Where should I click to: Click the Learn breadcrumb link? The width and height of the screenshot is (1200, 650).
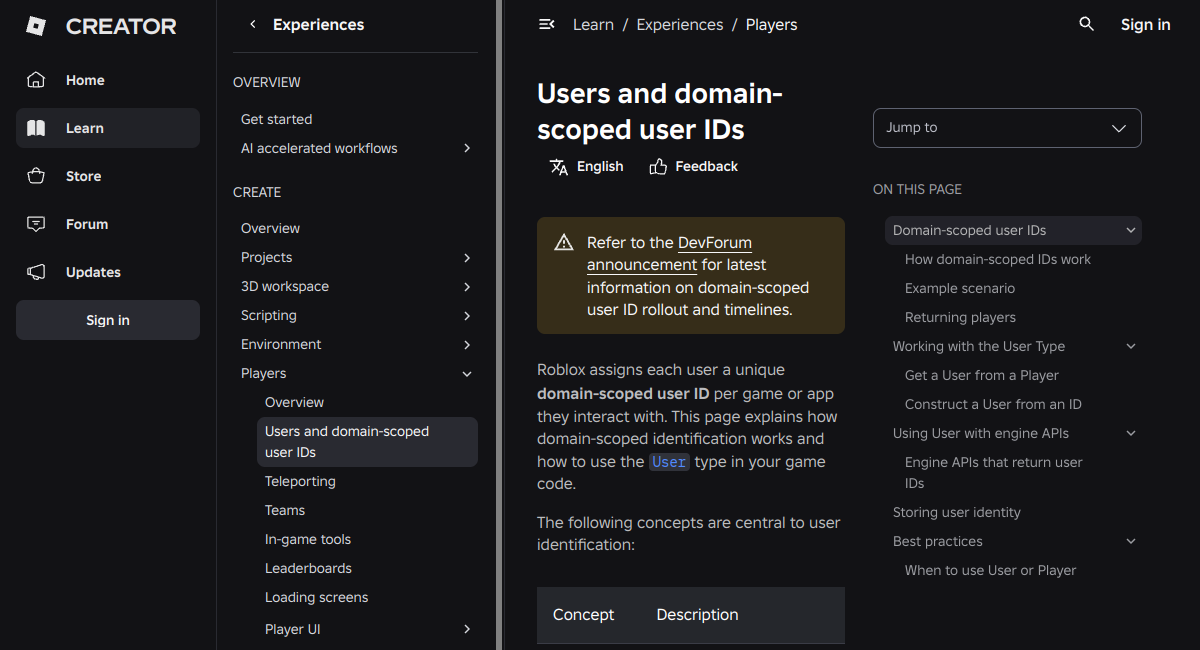point(593,24)
